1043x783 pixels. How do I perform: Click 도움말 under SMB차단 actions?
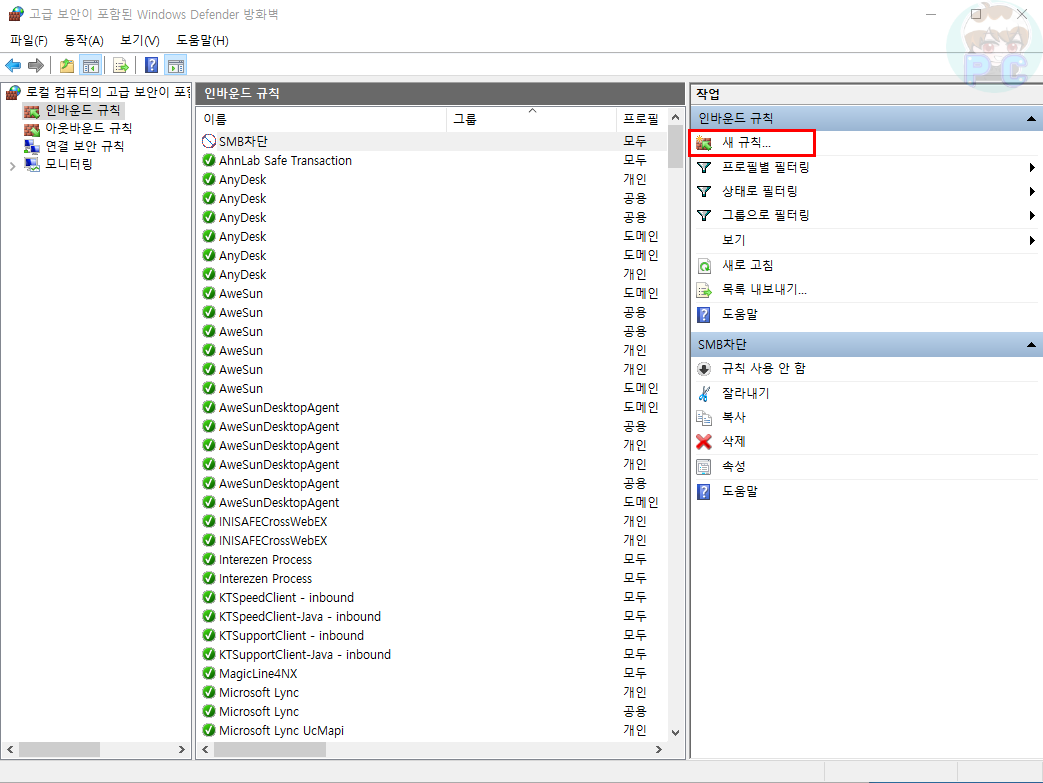tap(740, 491)
